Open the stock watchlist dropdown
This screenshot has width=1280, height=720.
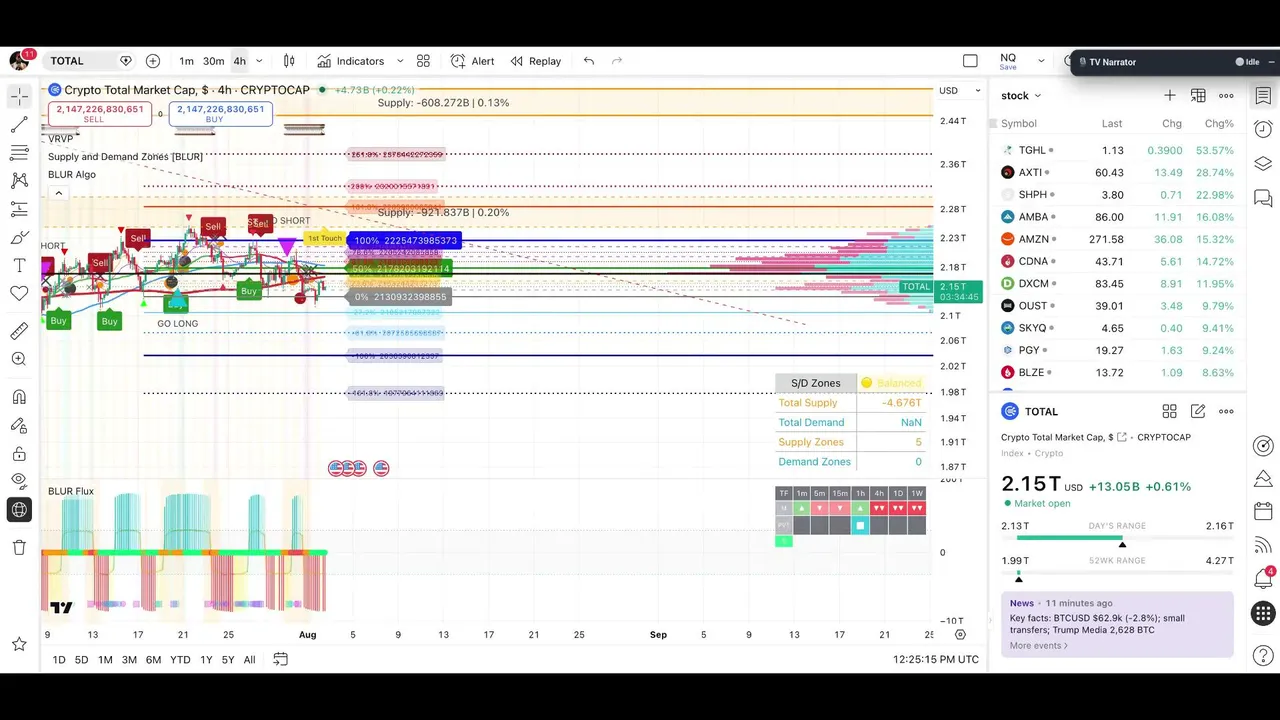click(x=1021, y=96)
